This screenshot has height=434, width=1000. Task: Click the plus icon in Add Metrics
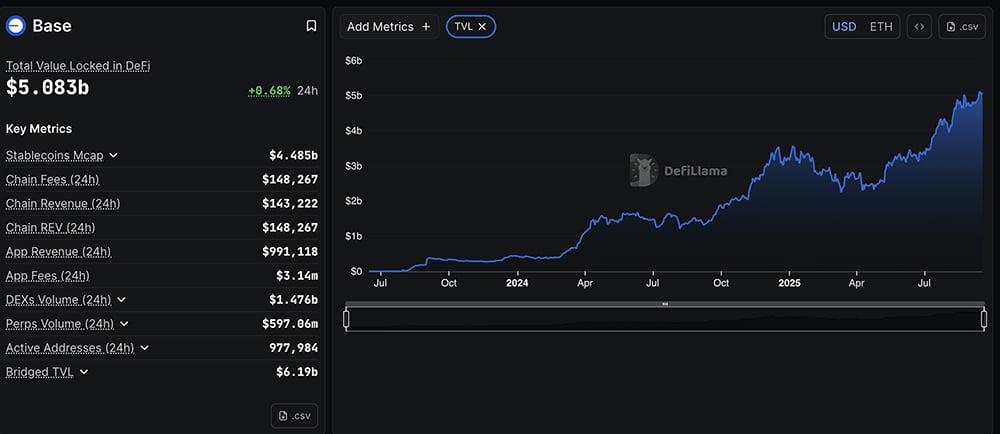(x=426, y=27)
